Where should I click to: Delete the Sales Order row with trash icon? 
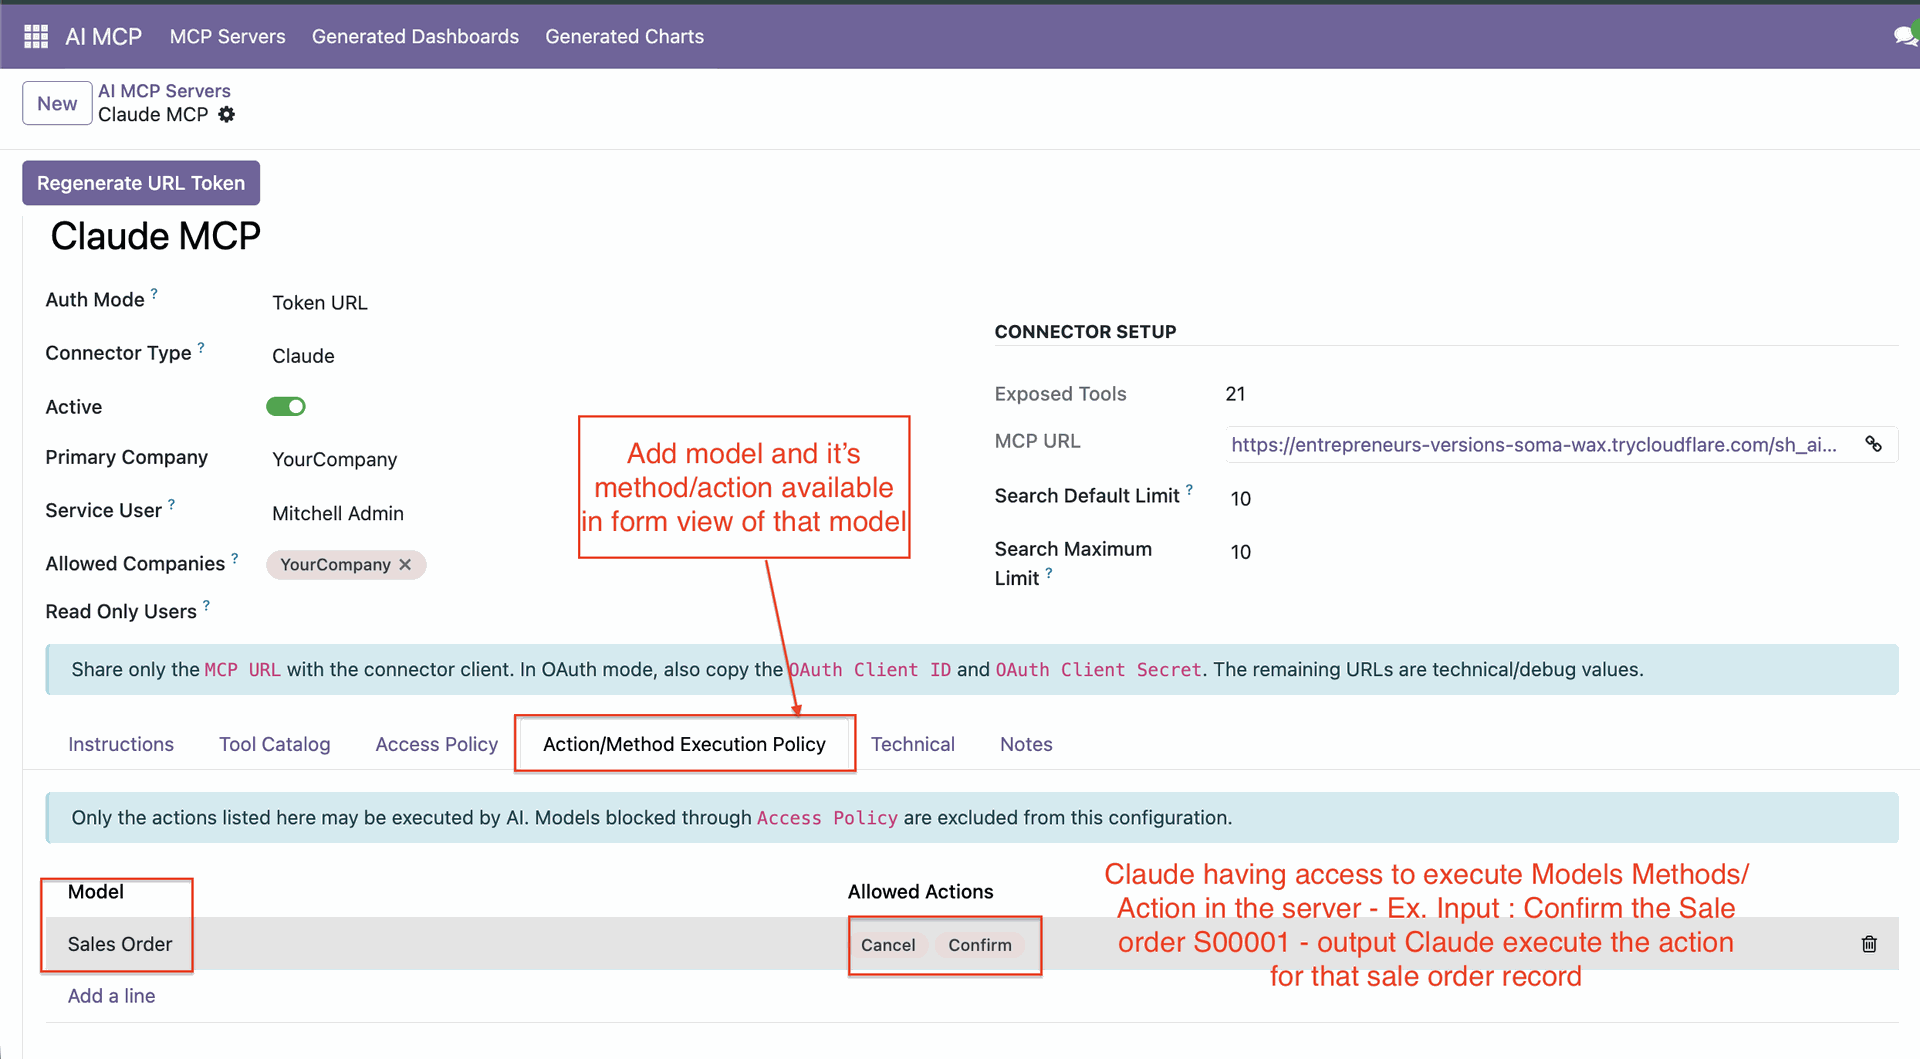click(1869, 944)
